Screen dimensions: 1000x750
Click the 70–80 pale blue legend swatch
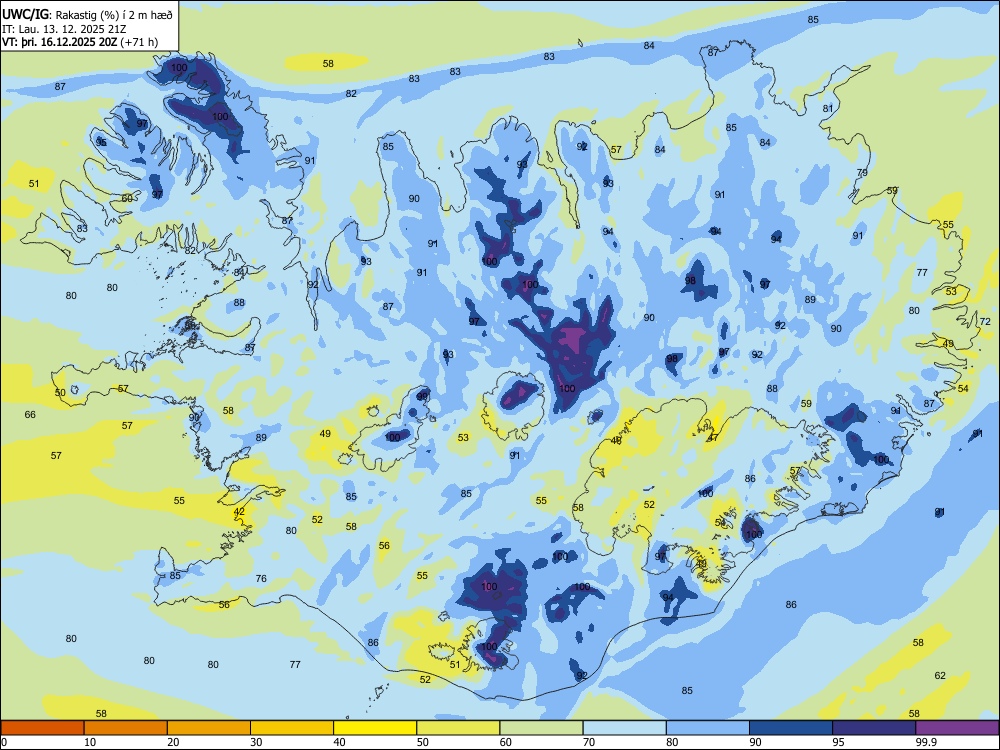tap(624, 728)
